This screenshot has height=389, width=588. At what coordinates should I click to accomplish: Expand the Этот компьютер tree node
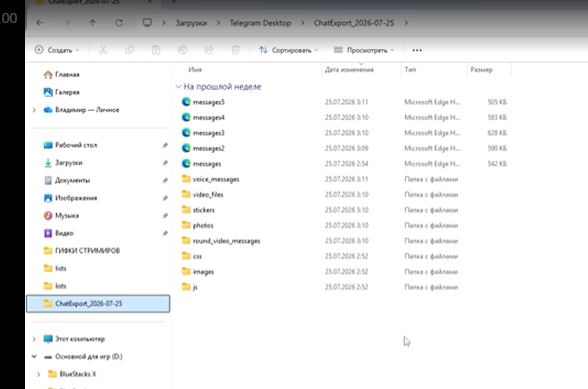click(x=34, y=339)
